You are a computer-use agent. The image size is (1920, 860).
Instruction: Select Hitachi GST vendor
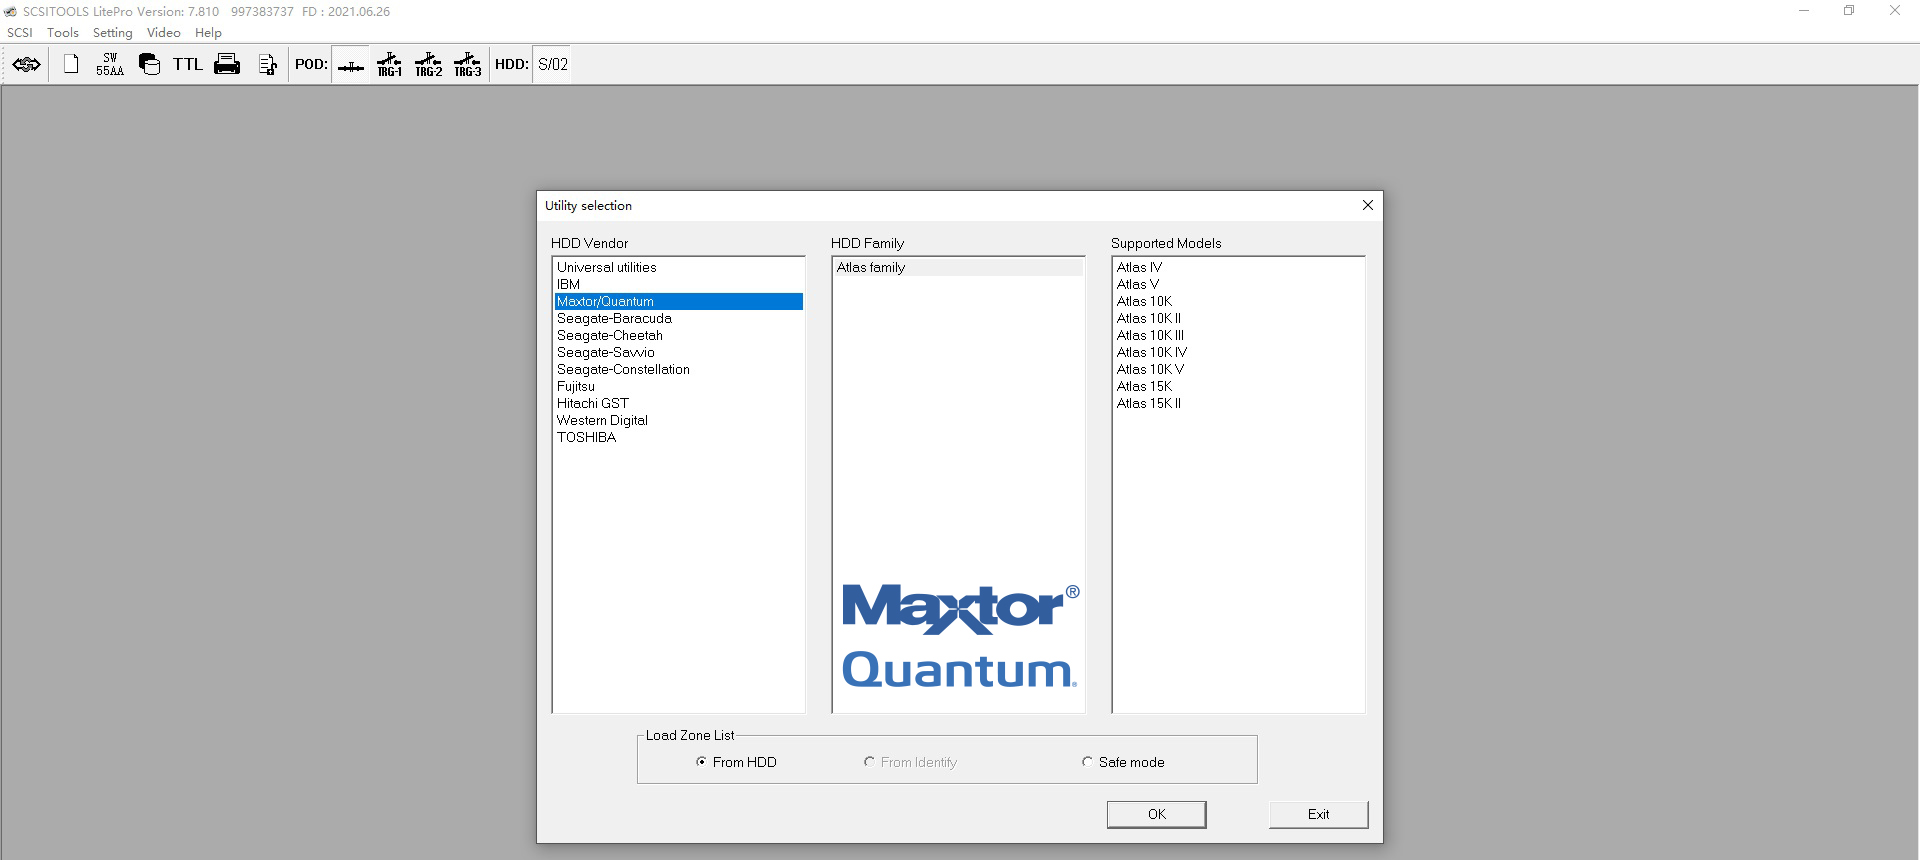tap(678, 403)
